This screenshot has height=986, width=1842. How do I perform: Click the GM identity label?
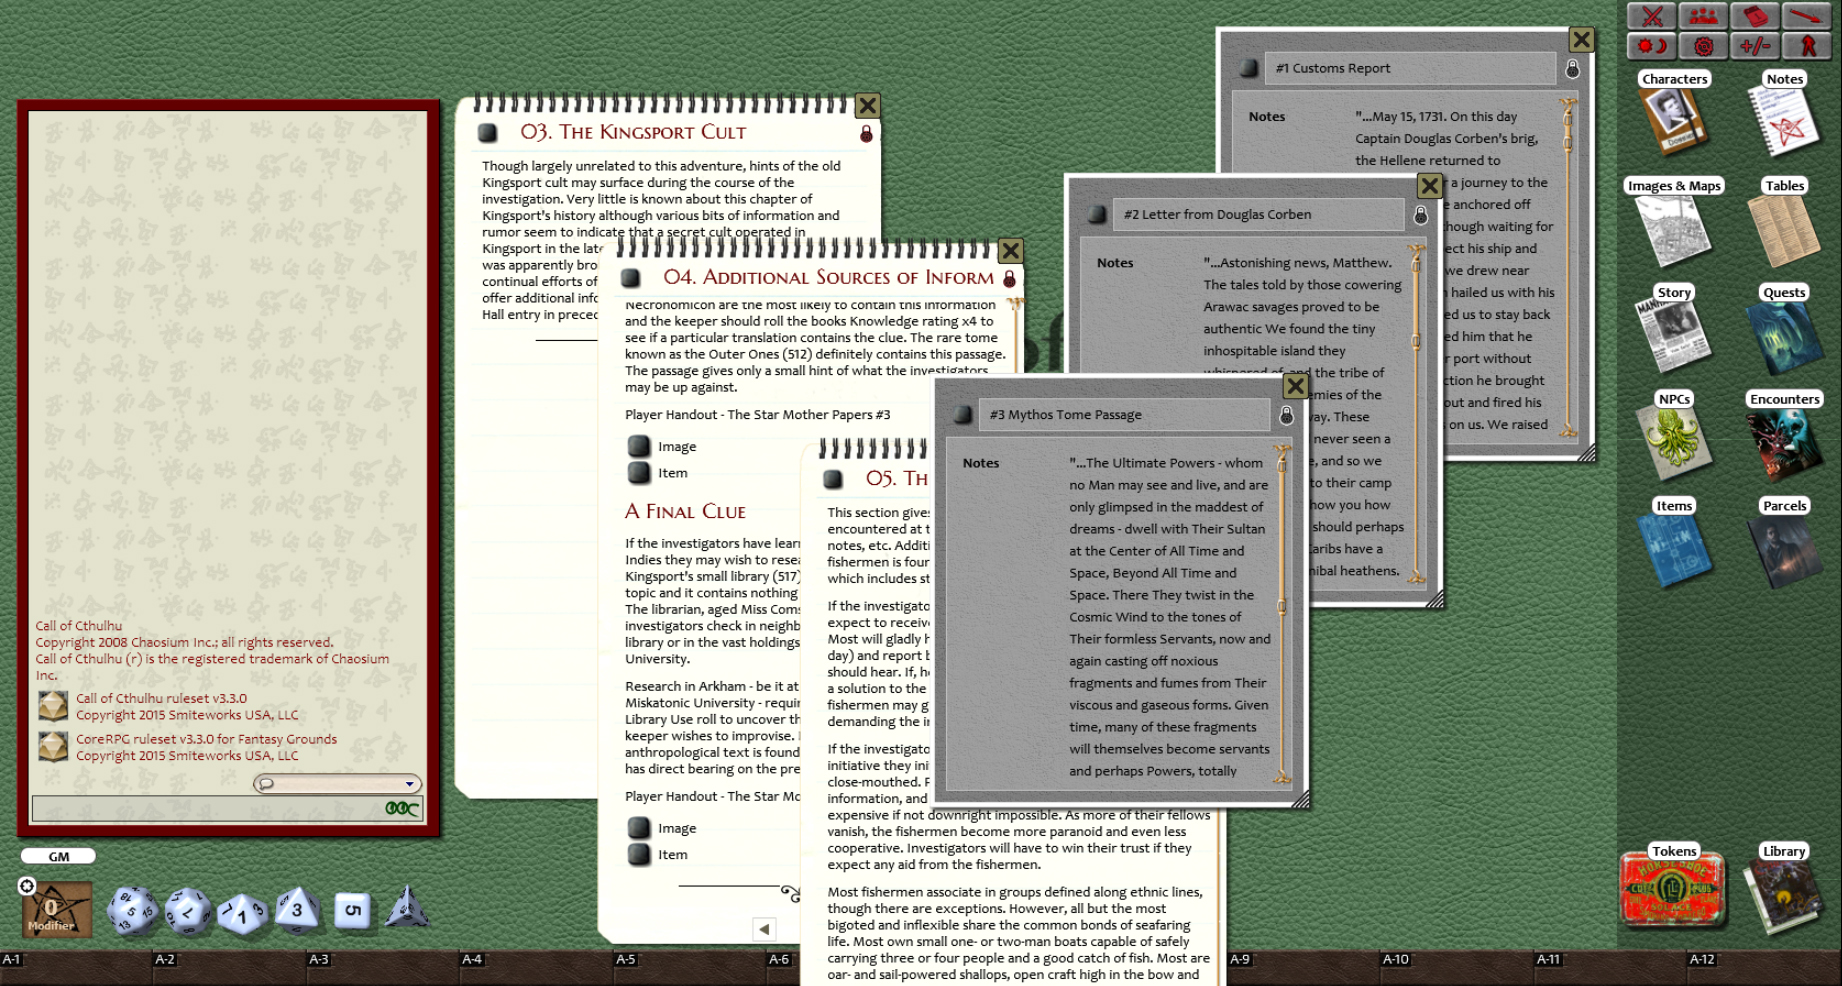coord(57,855)
